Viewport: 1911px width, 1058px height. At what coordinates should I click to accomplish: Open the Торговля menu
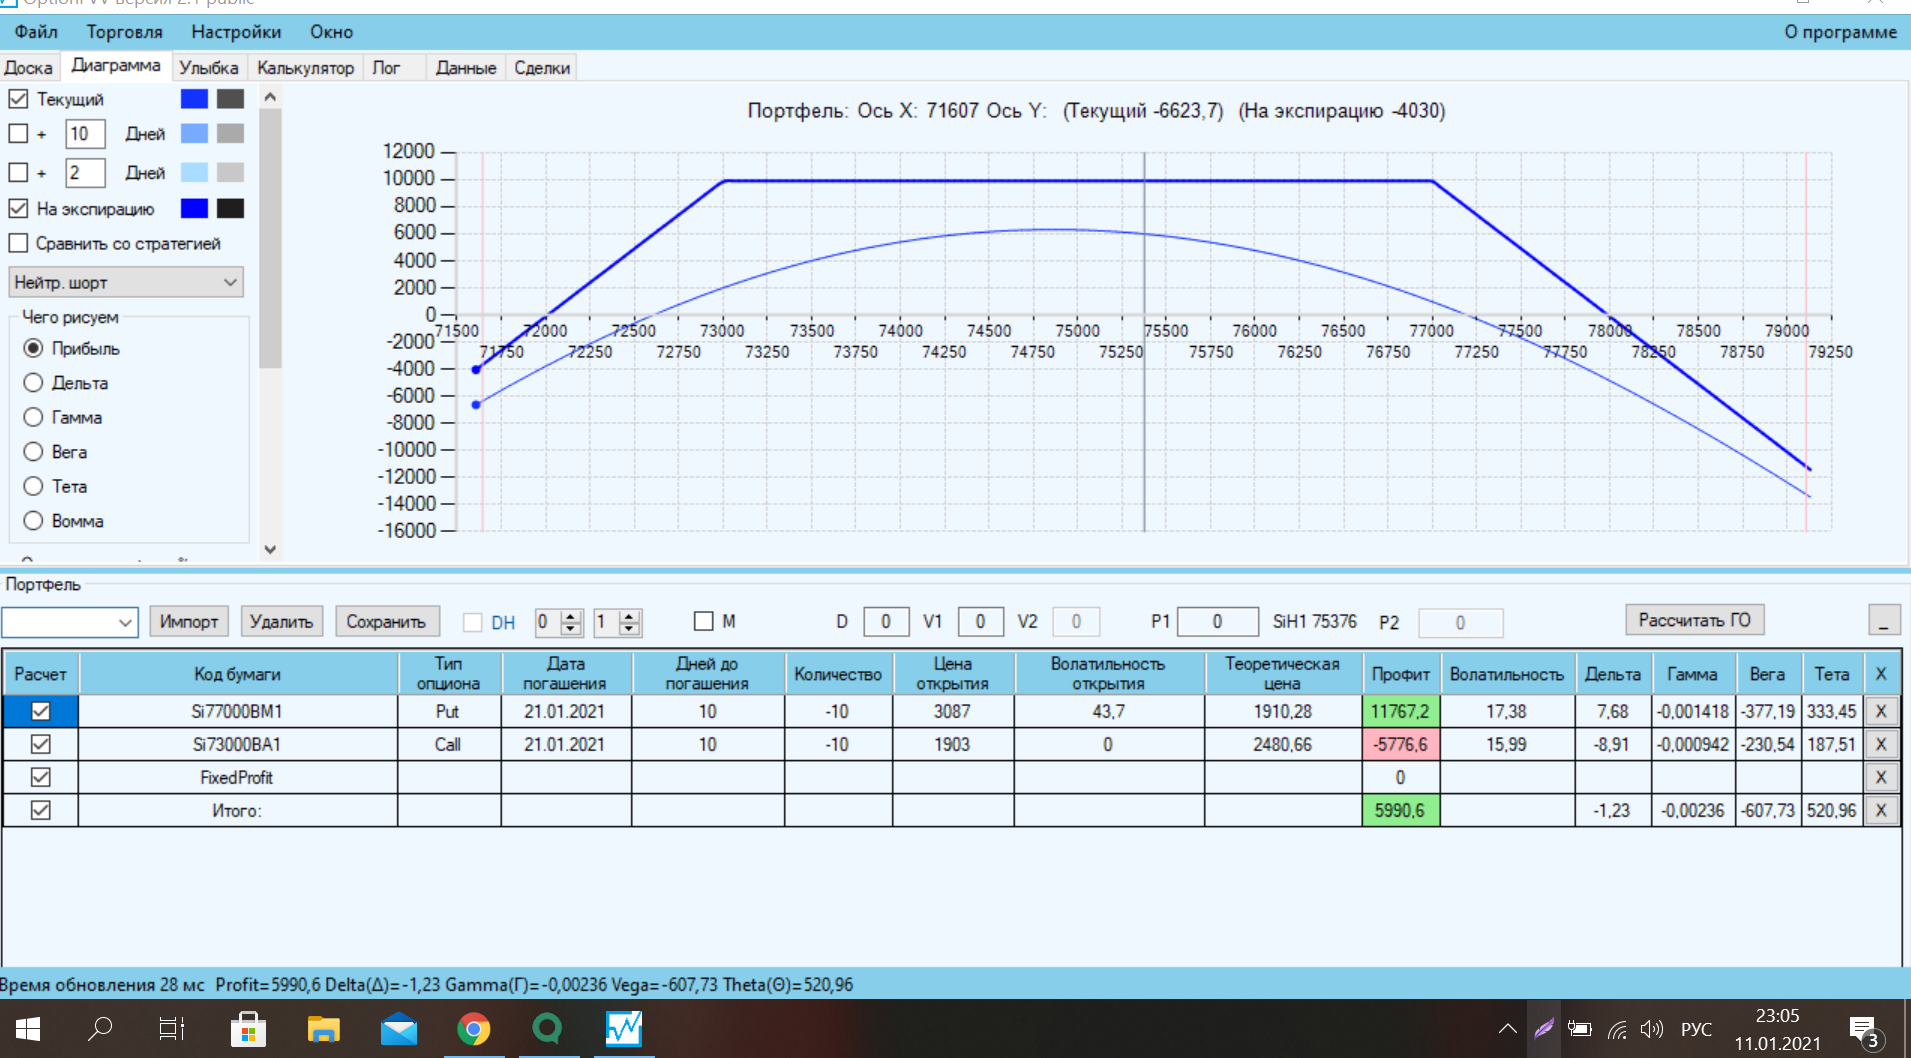tap(124, 32)
